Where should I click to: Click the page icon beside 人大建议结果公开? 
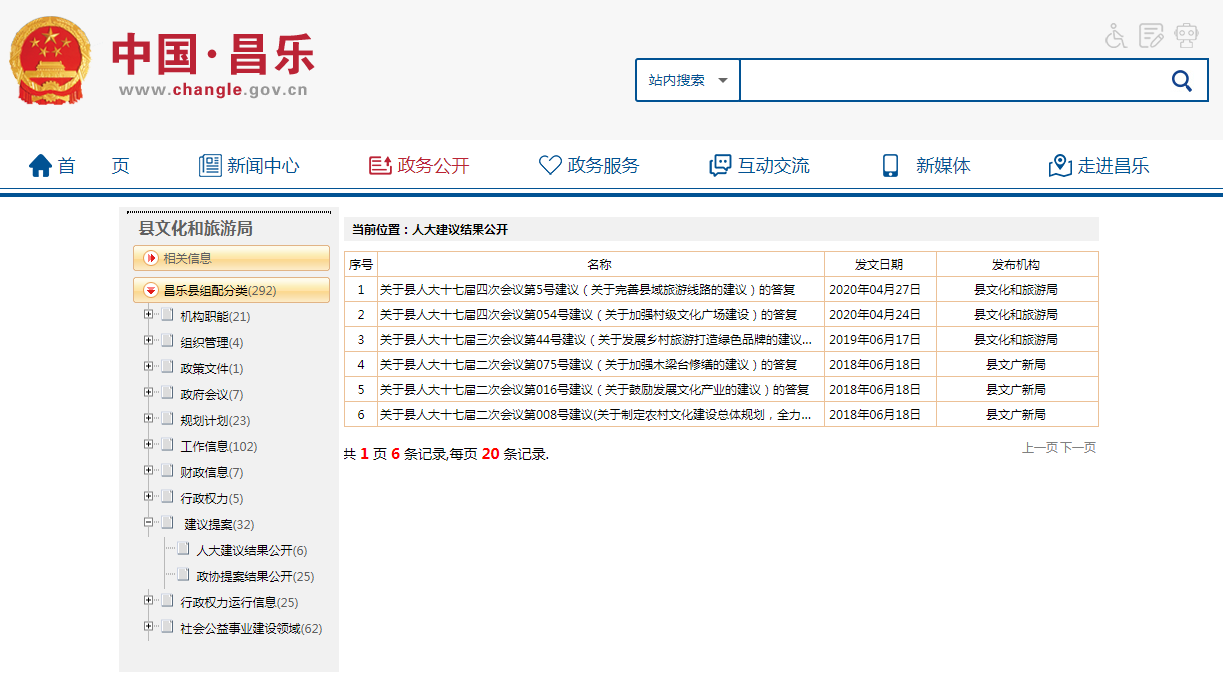pos(183,549)
